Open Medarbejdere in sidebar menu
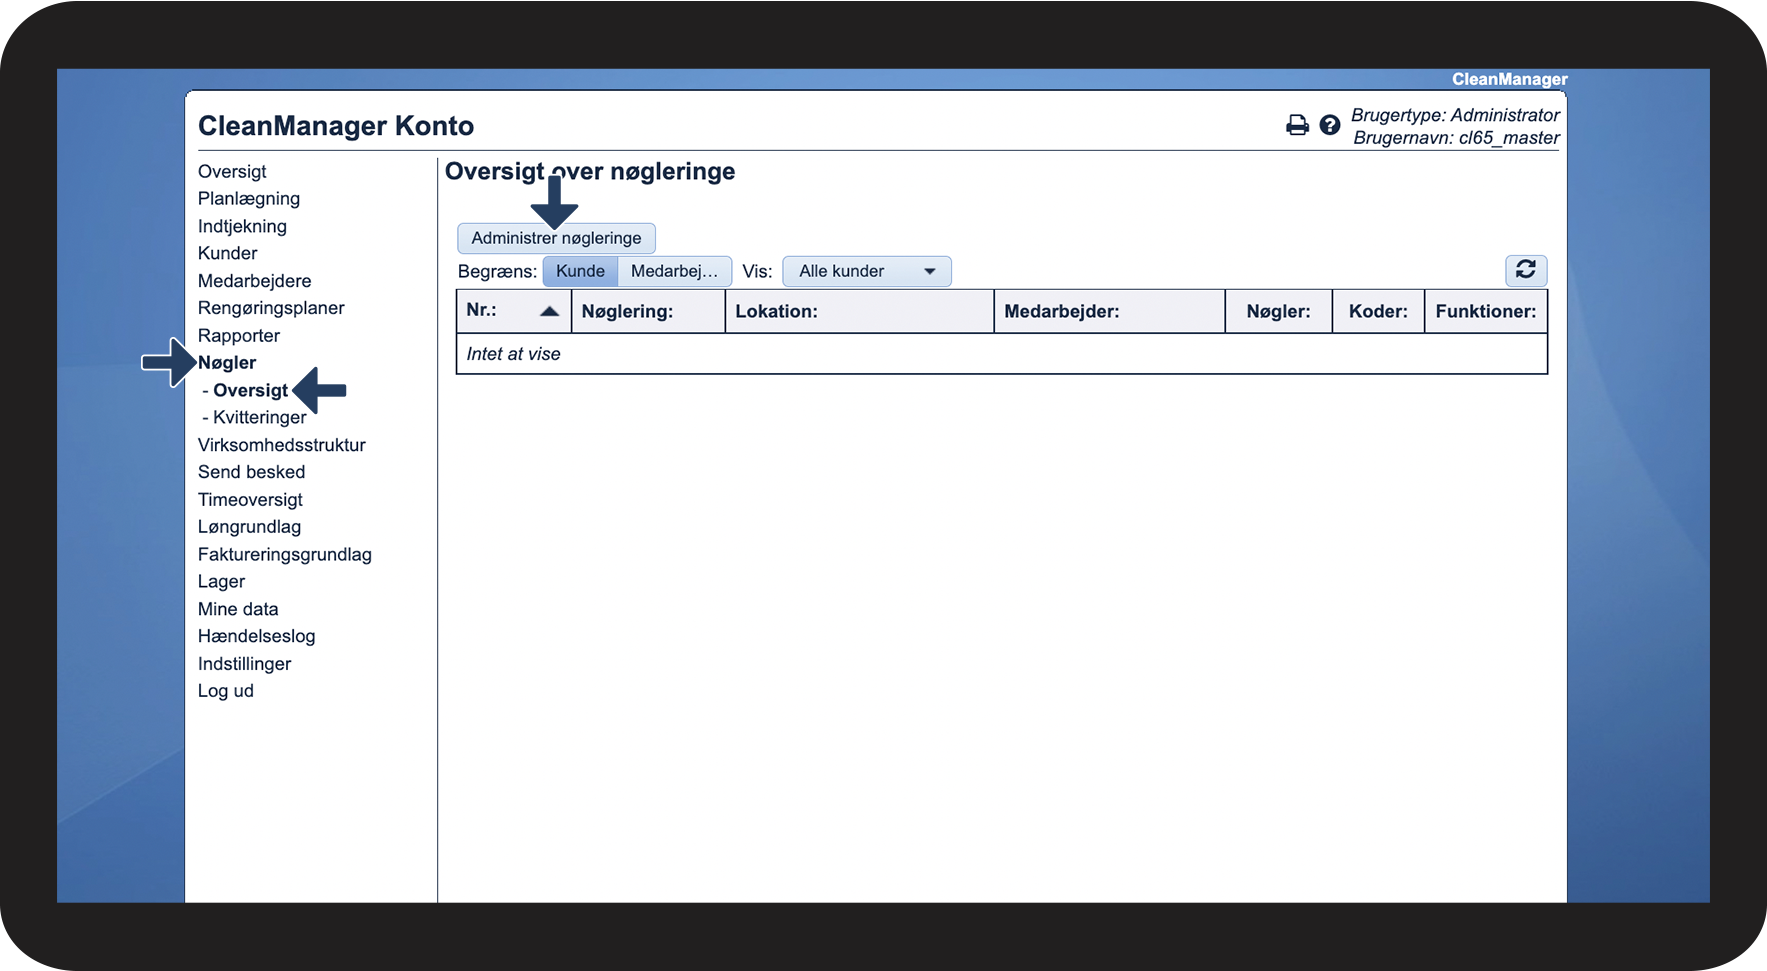The width and height of the screenshot is (1767, 971). (254, 281)
